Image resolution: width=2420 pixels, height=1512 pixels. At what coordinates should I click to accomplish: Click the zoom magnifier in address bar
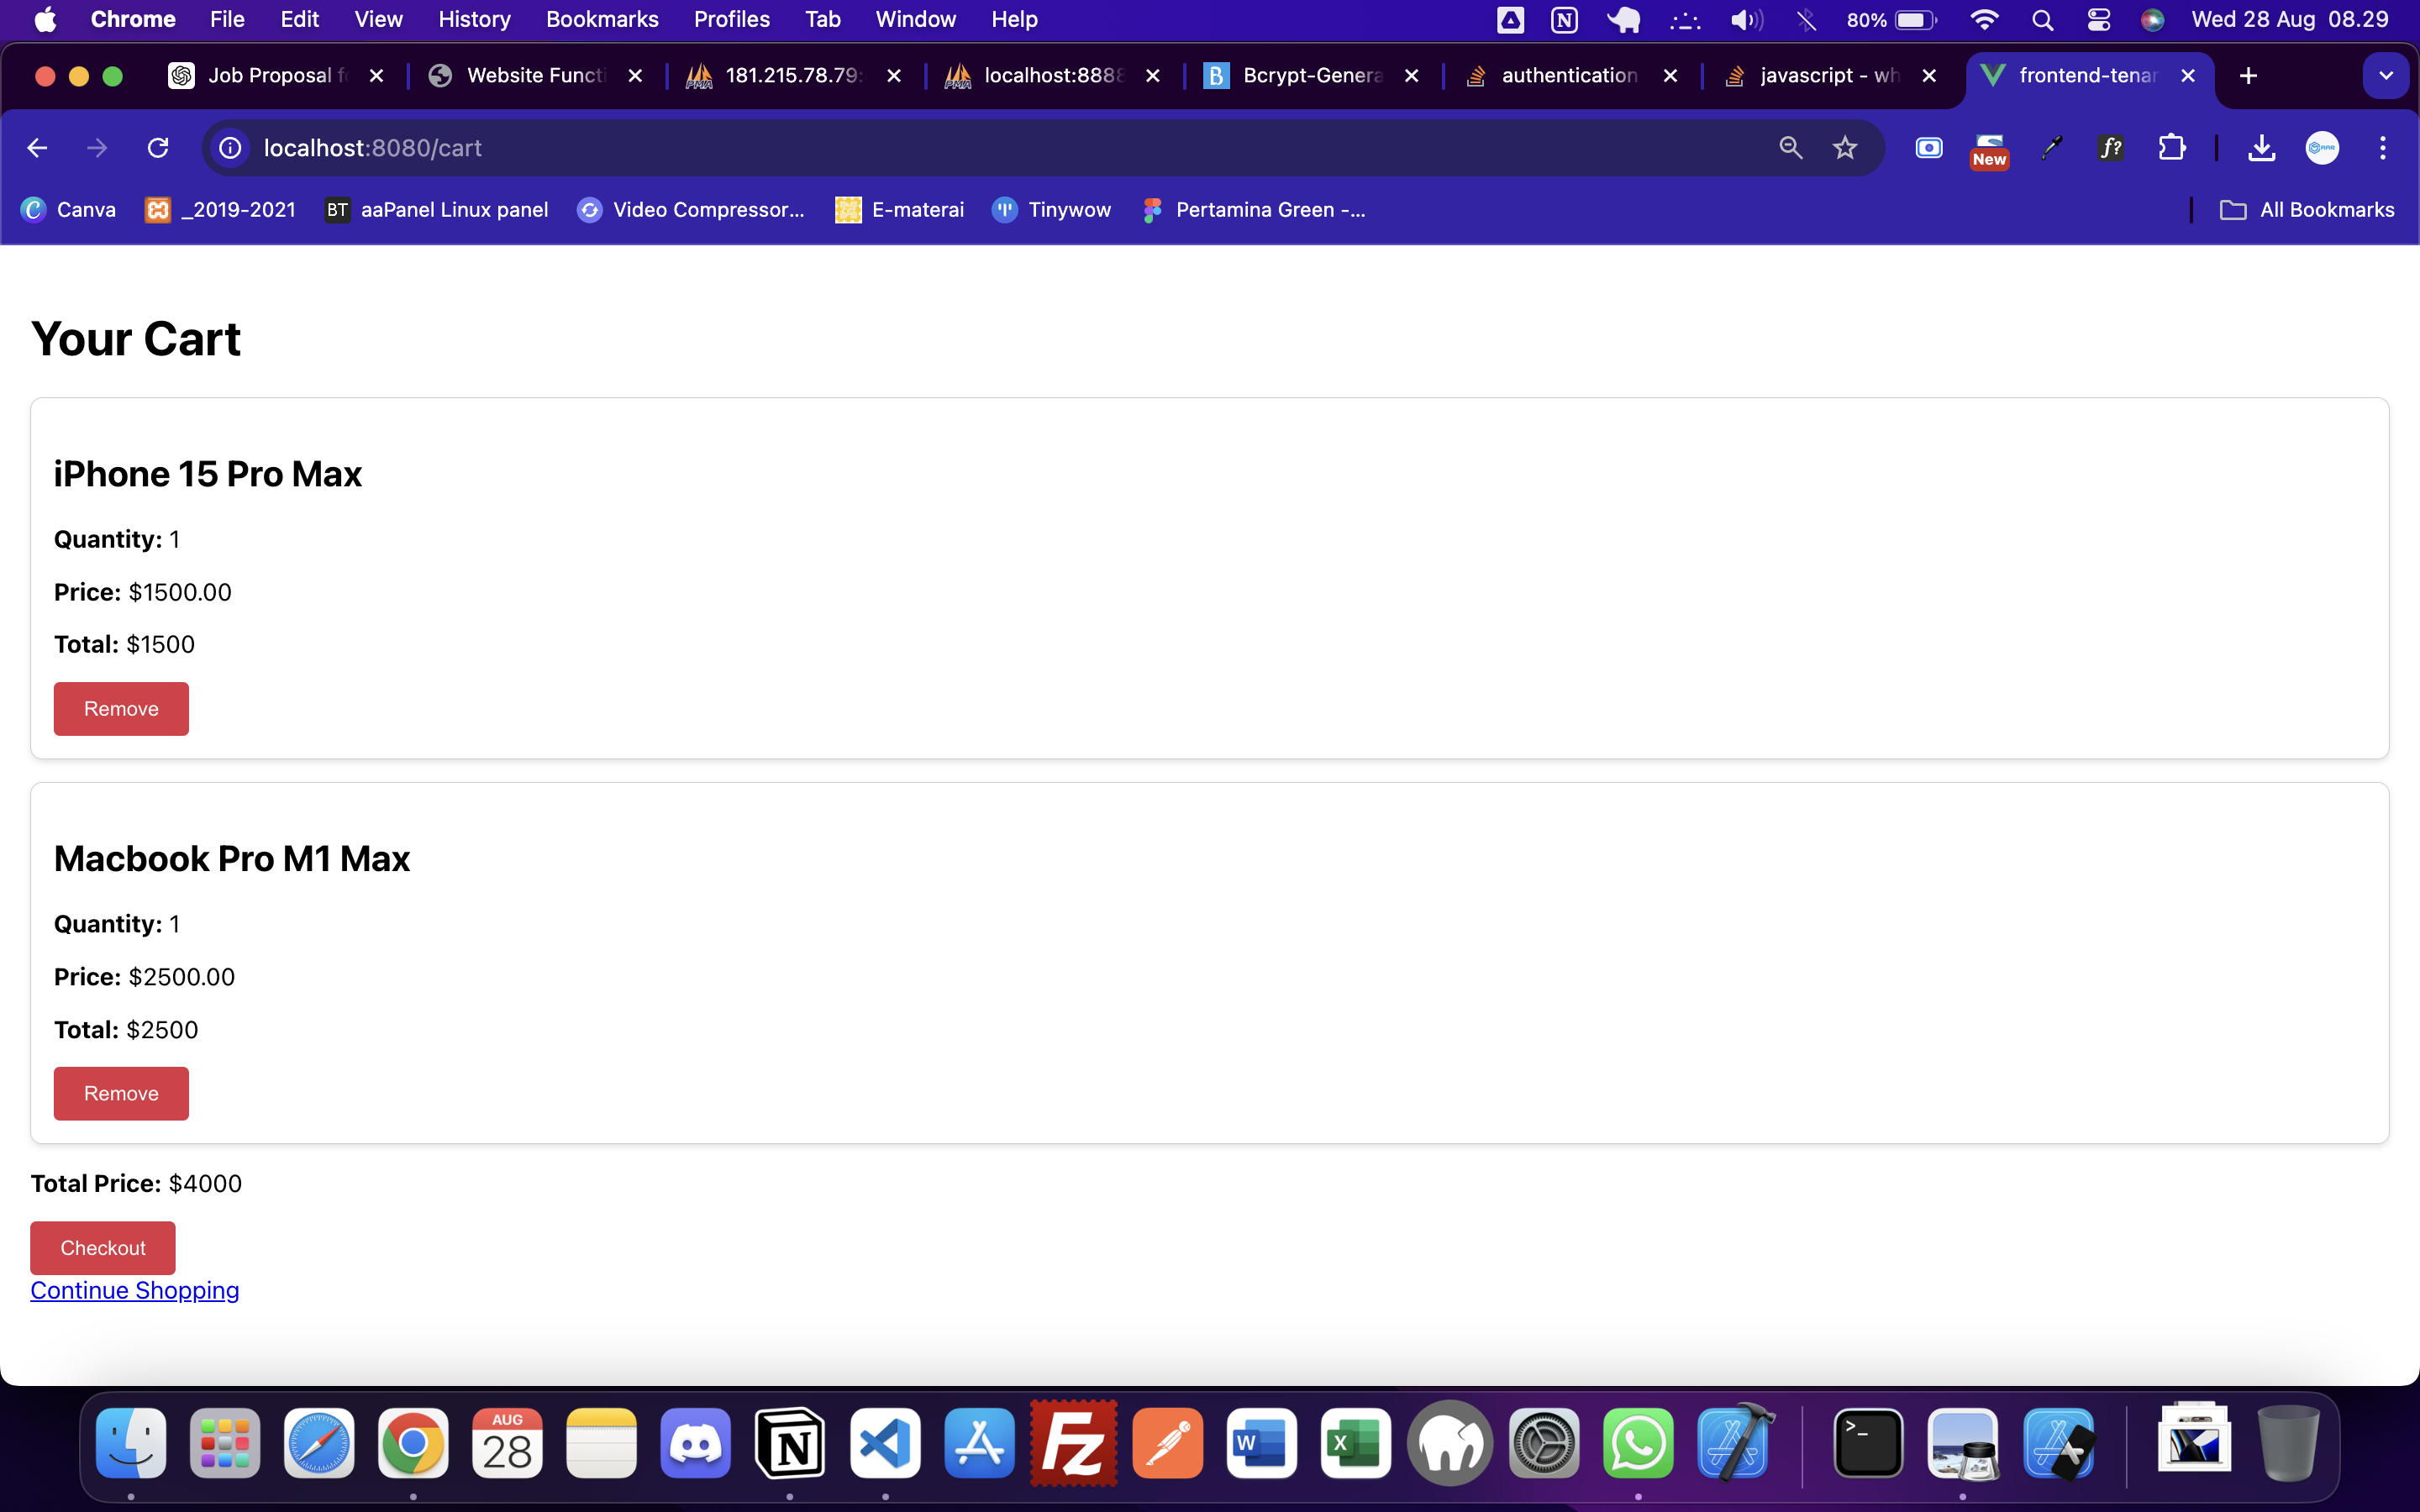pos(1790,148)
